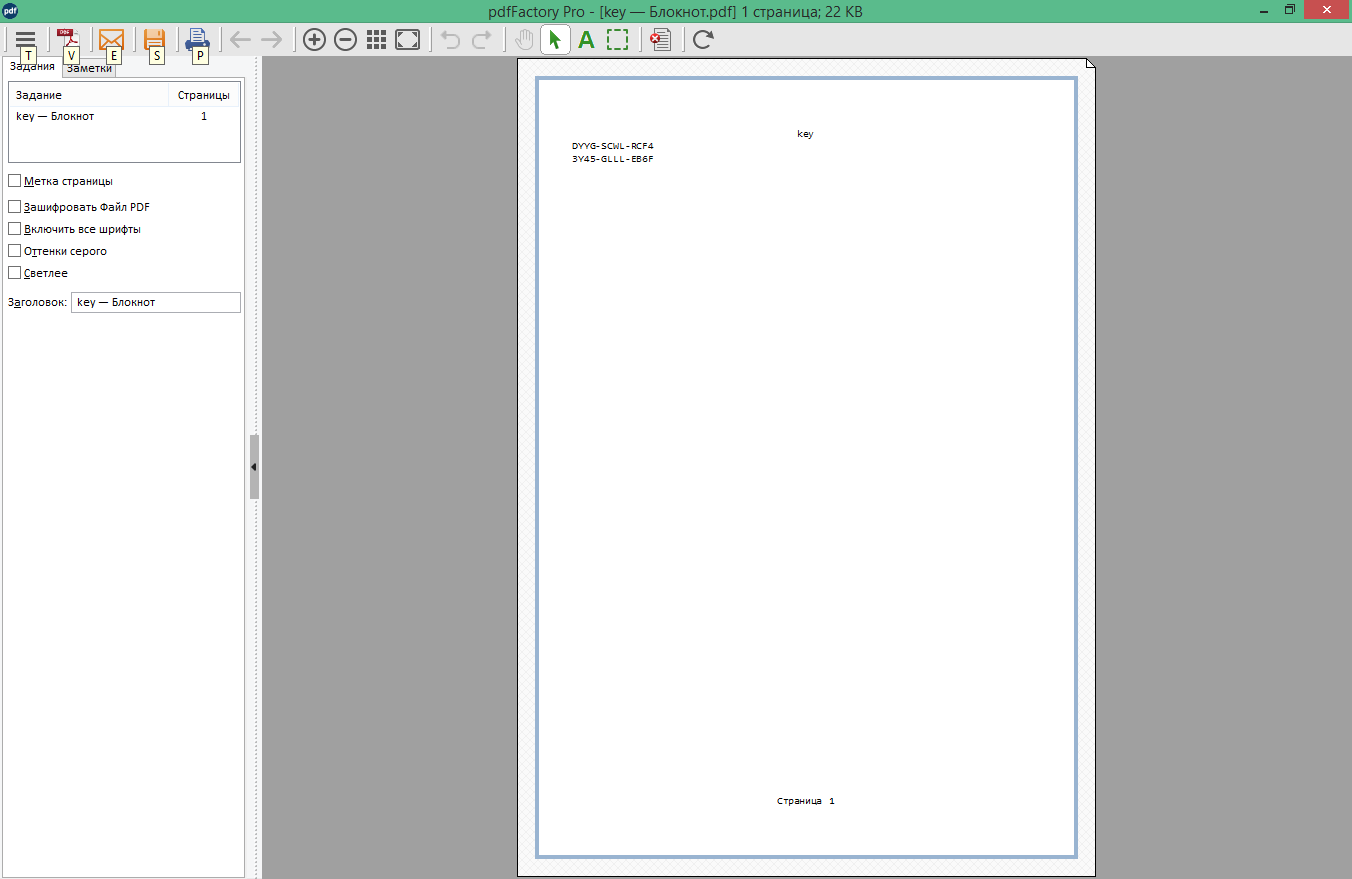Switch to the Задания tab
This screenshot has width=1352, height=879.
pos(32,66)
